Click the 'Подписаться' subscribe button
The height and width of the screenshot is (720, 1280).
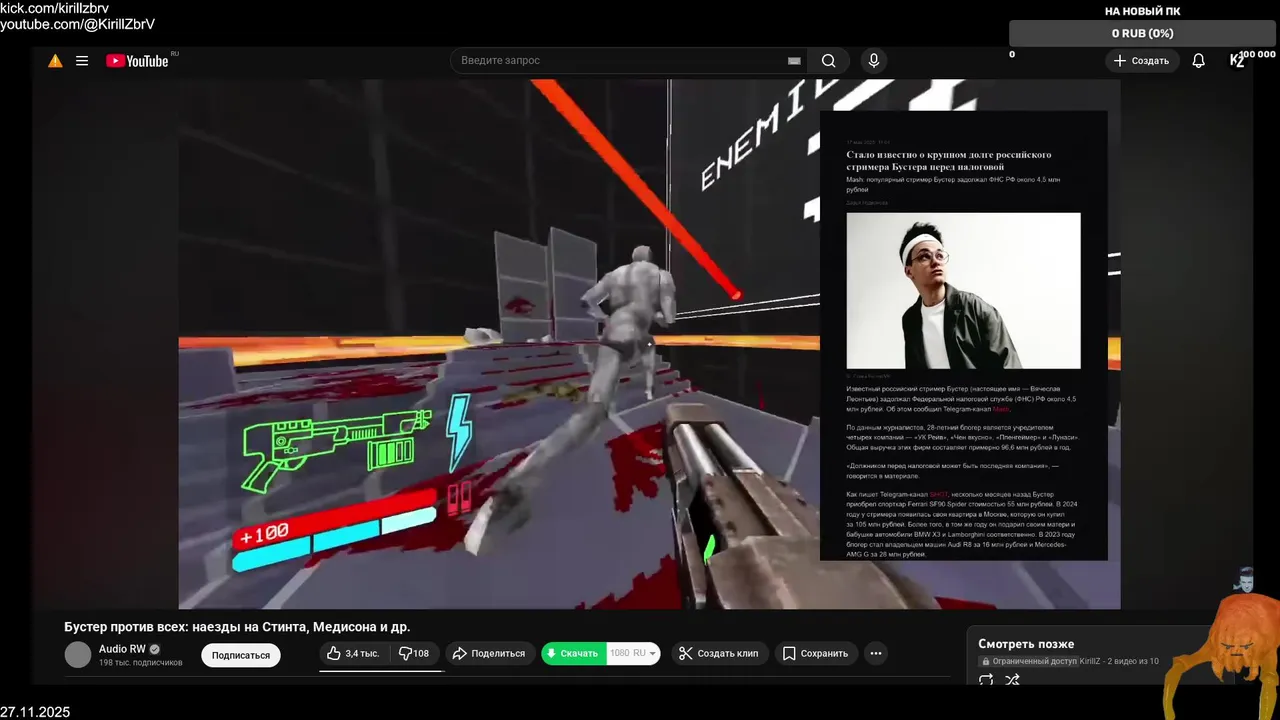241,655
